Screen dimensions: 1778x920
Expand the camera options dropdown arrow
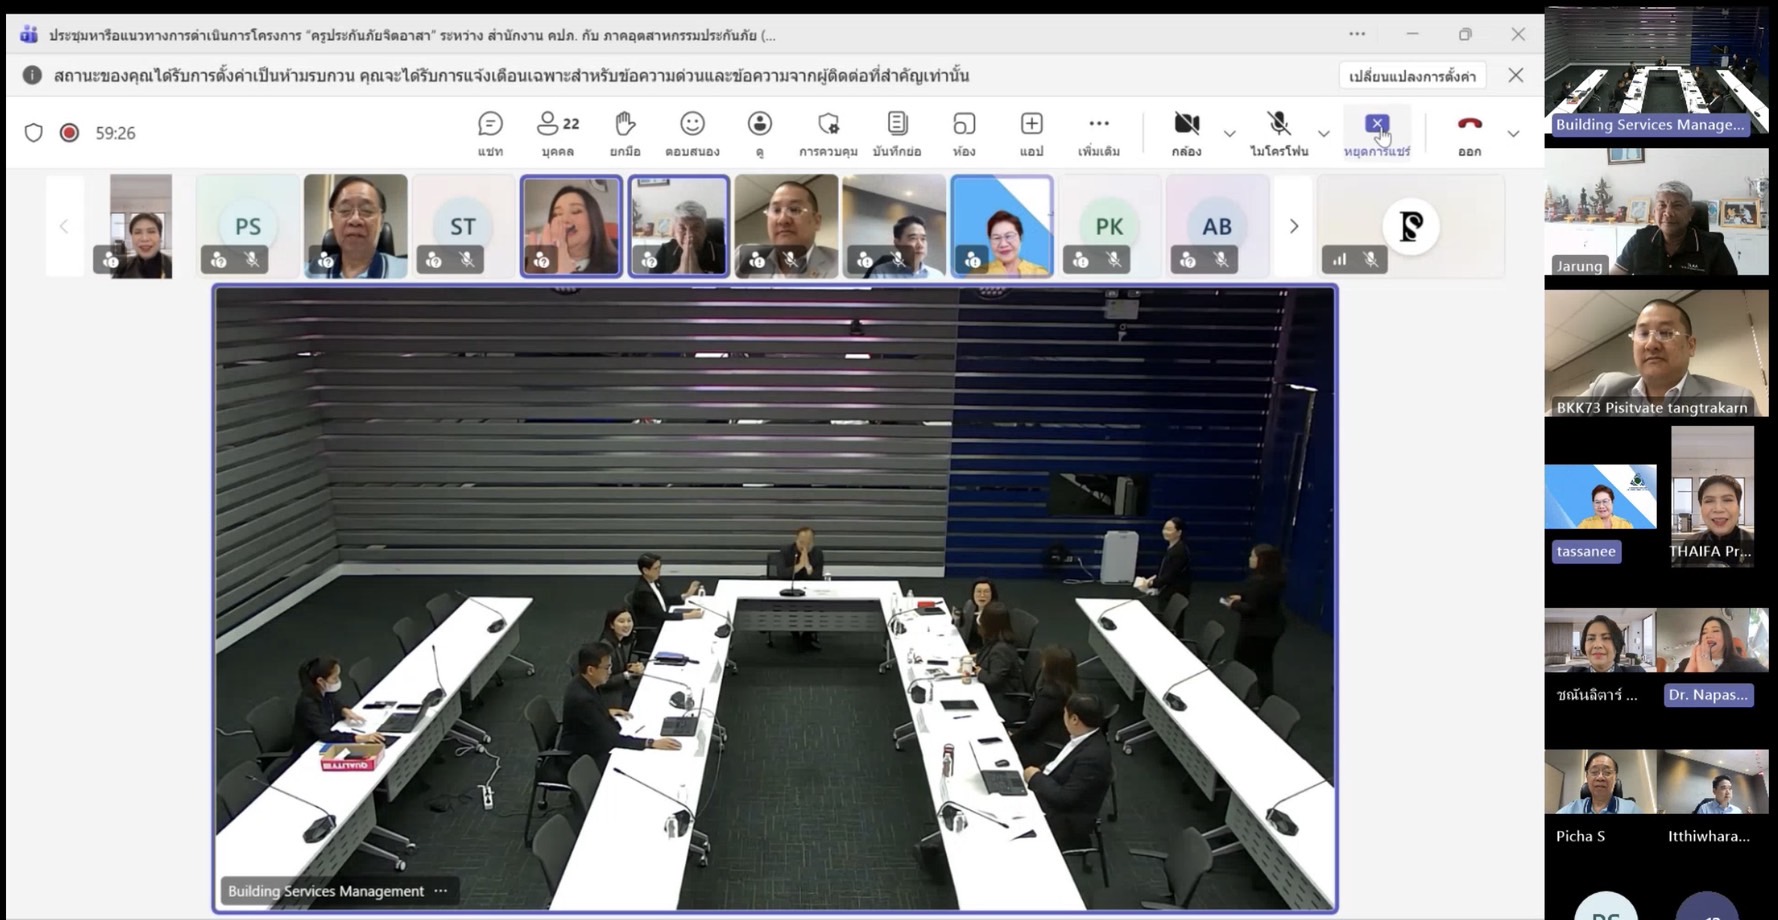click(1229, 133)
